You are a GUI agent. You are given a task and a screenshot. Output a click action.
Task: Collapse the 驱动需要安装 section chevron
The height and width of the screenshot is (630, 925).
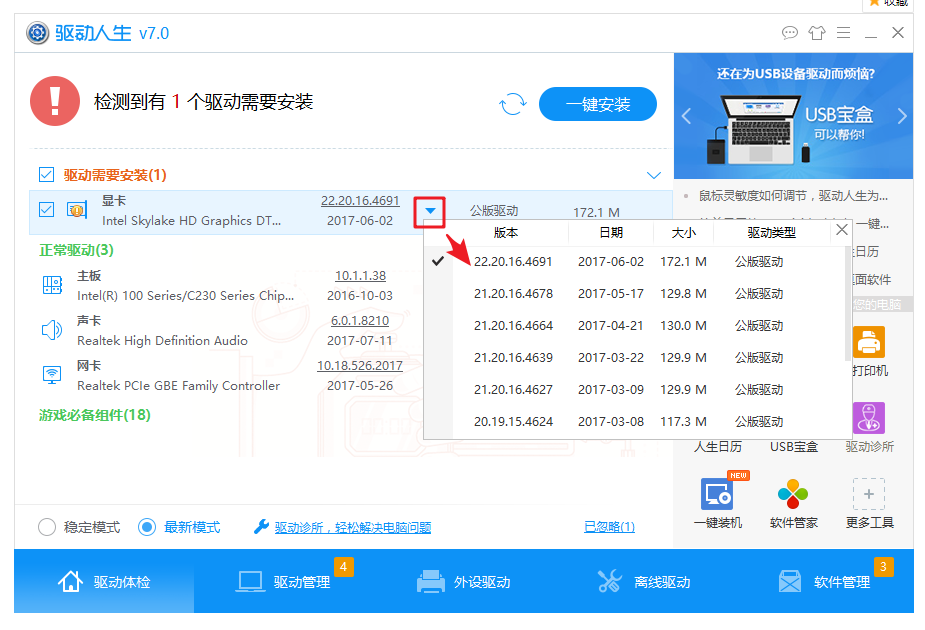tap(654, 174)
